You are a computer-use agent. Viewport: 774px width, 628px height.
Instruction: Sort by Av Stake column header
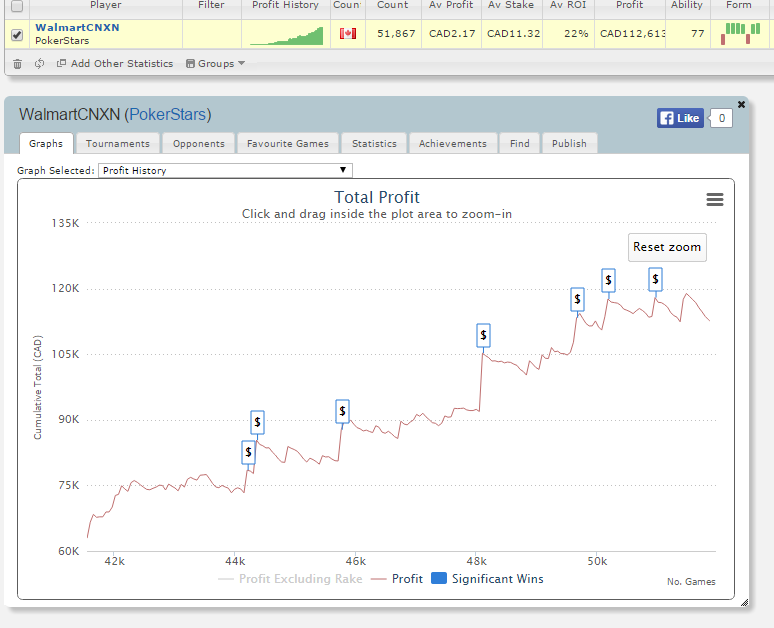(511, 5)
